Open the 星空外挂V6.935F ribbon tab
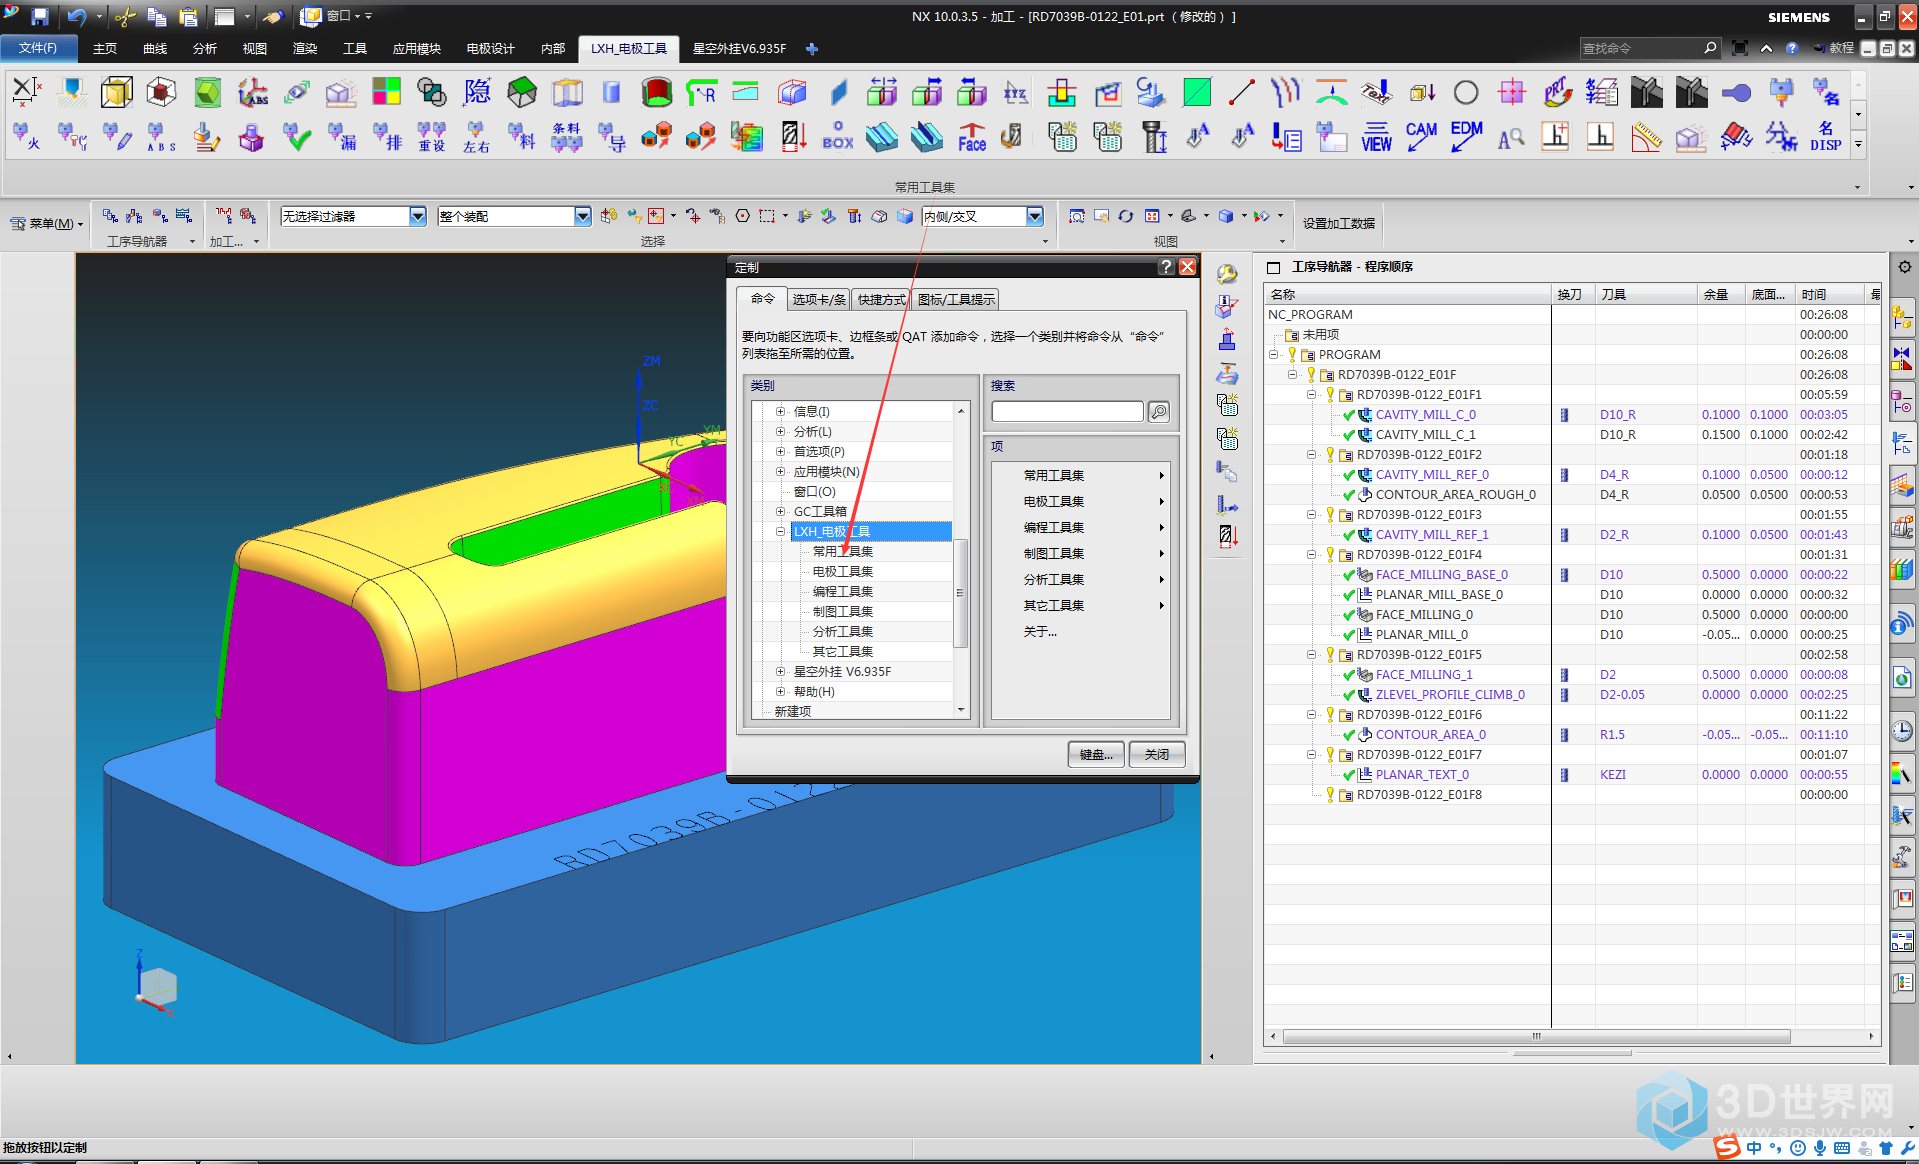The height and width of the screenshot is (1164, 1919). pyautogui.click(x=739, y=48)
